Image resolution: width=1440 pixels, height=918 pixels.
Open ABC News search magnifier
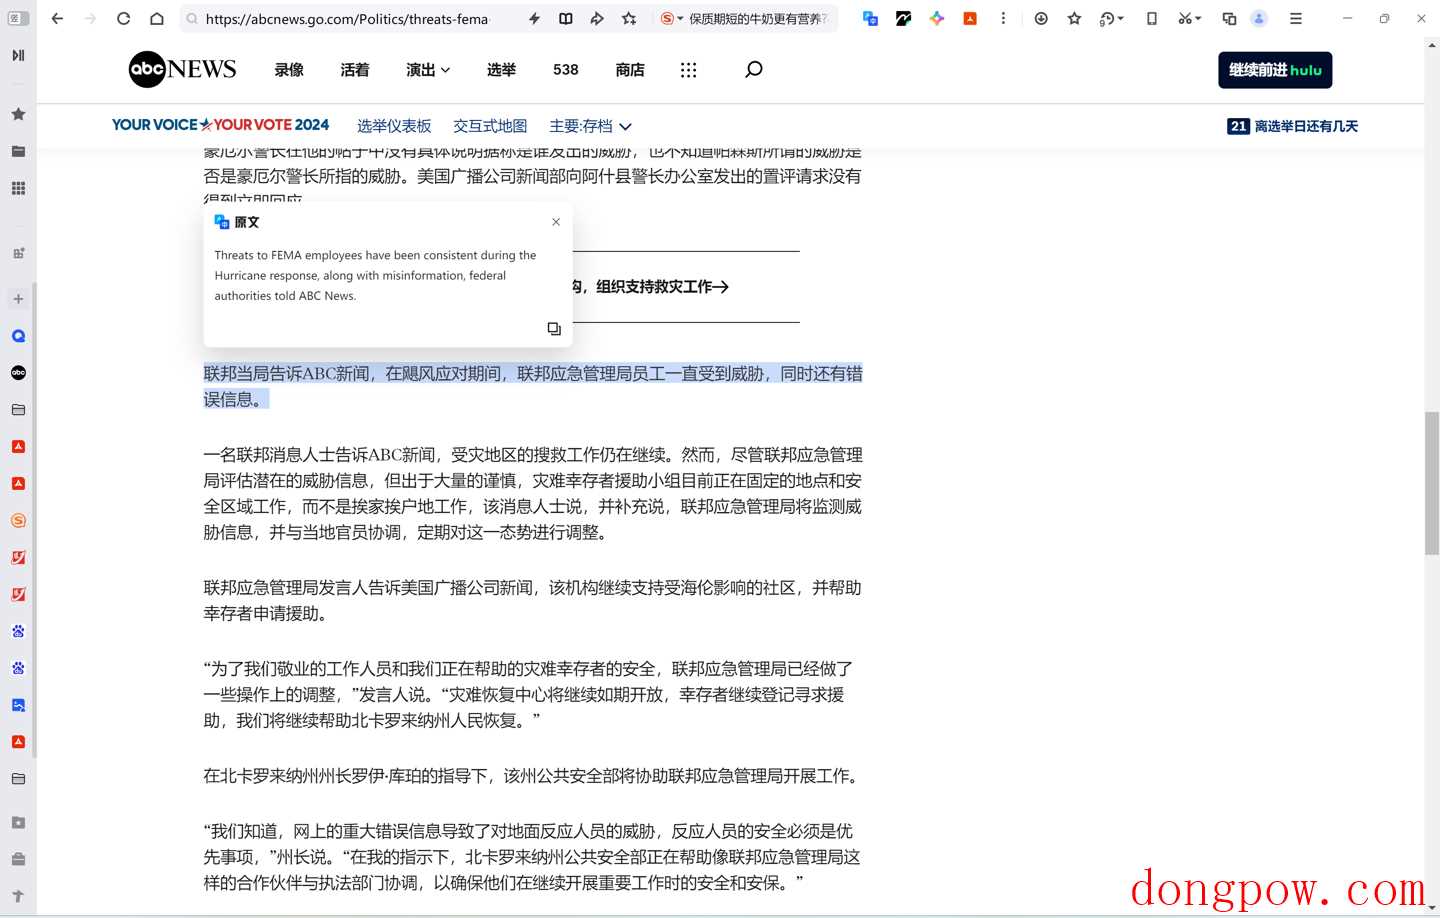[x=754, y=69]
